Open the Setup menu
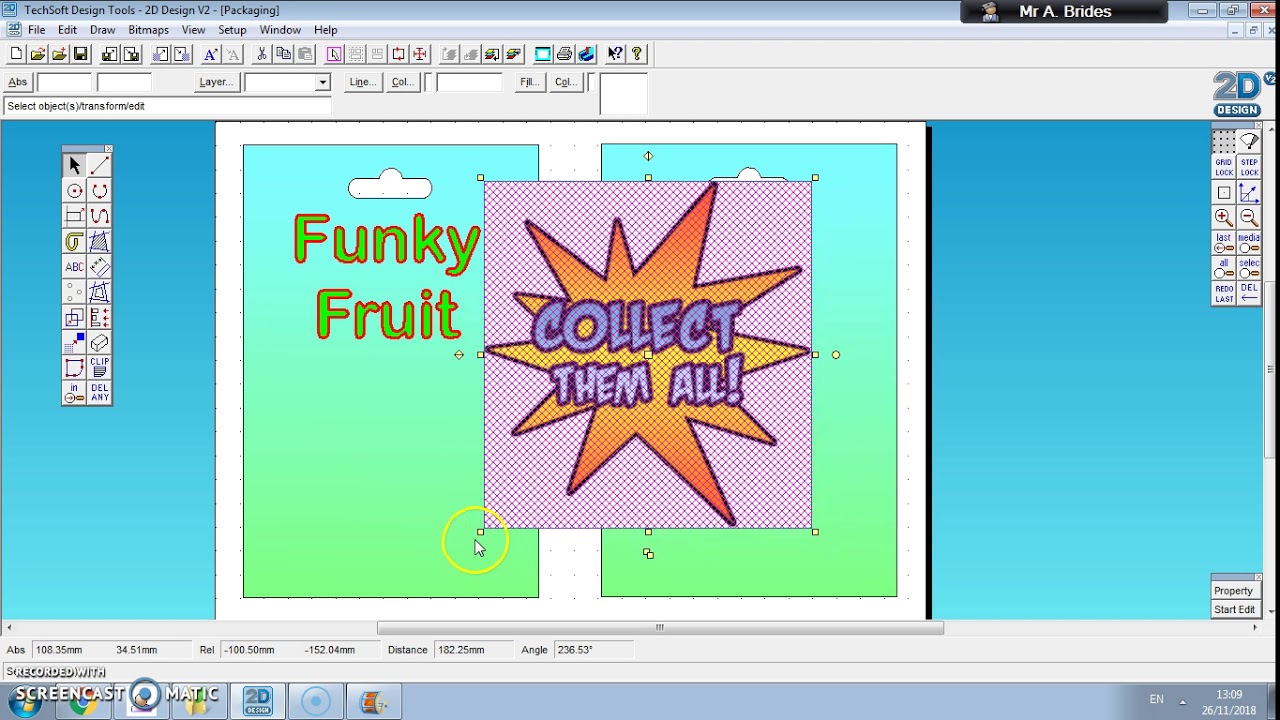Viewport: 1280px width, 720px height. [x=232, y=30]
